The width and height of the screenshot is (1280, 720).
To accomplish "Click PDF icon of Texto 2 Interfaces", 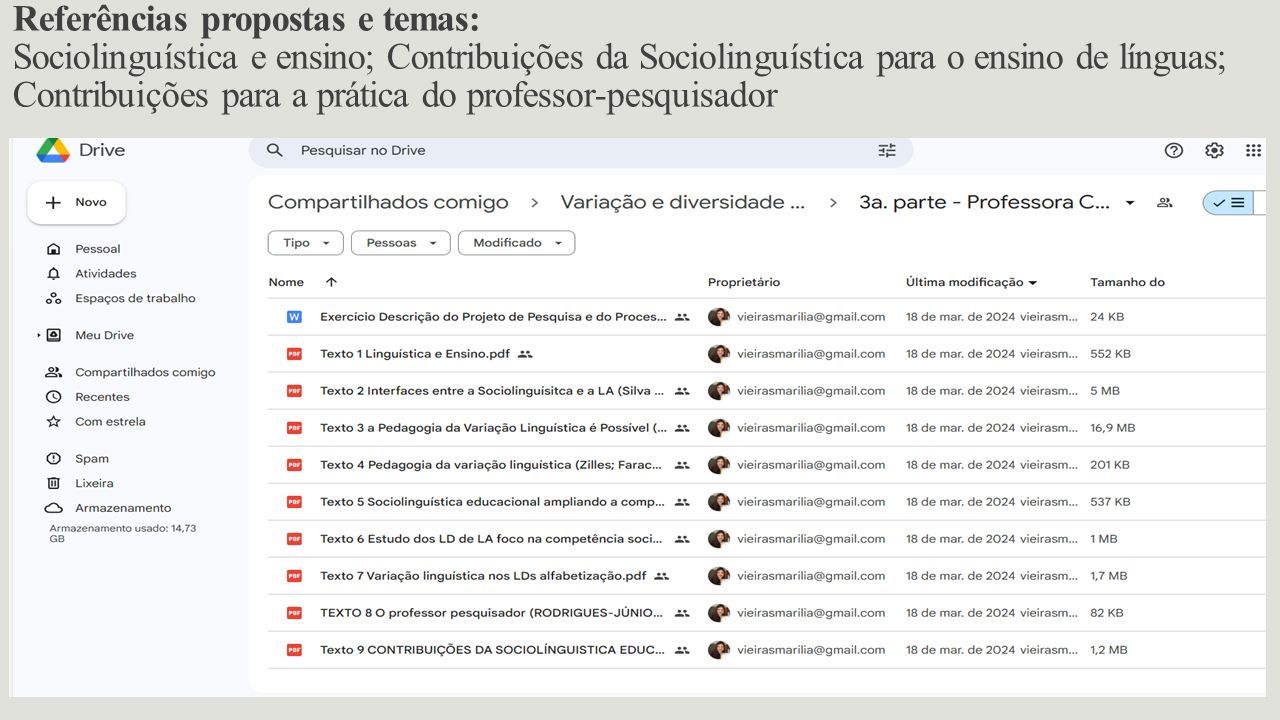I will [x=294, y=391].
